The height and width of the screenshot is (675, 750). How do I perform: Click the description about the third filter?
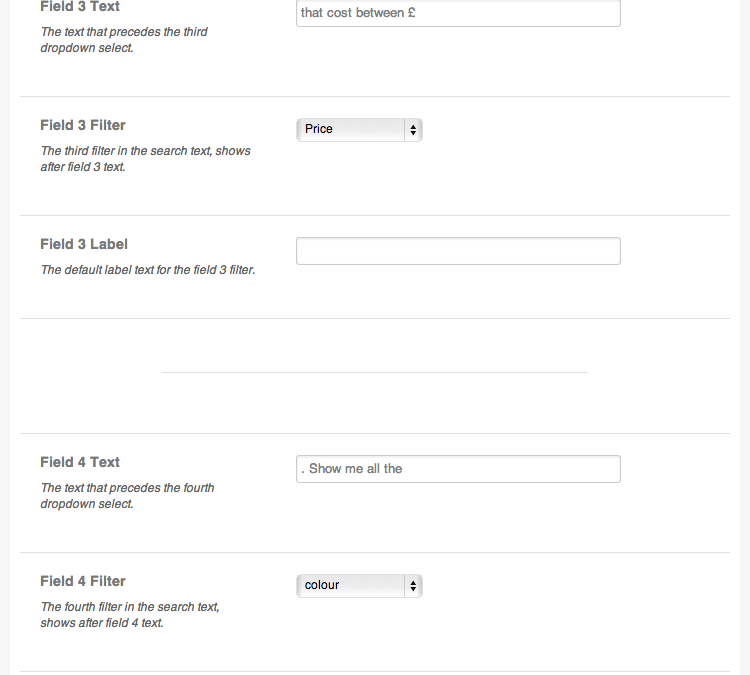(145, 159)
